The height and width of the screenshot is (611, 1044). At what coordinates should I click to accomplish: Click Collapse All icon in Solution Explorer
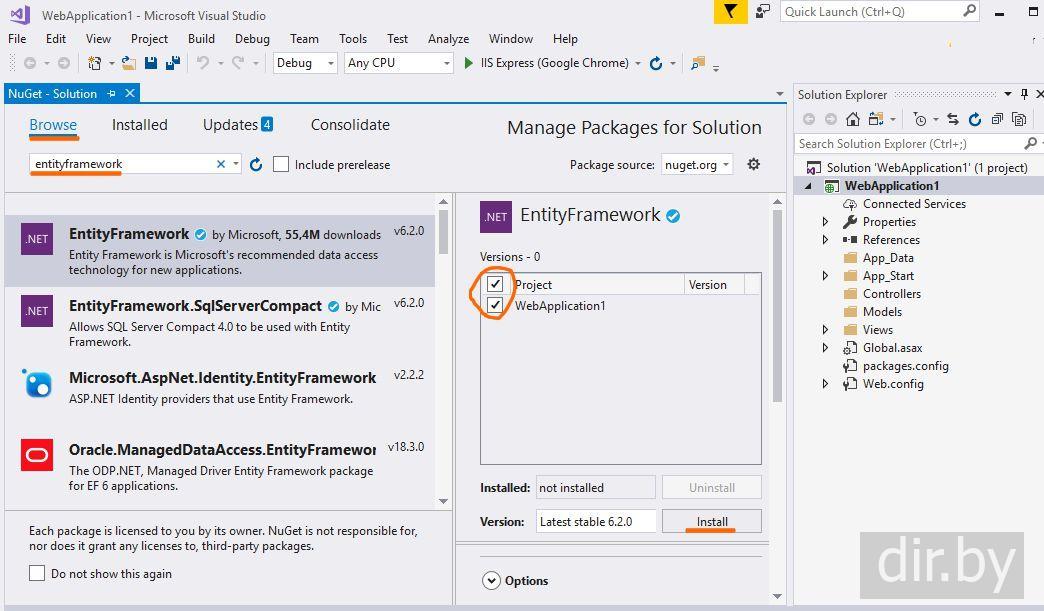click(x=998, y=119)
